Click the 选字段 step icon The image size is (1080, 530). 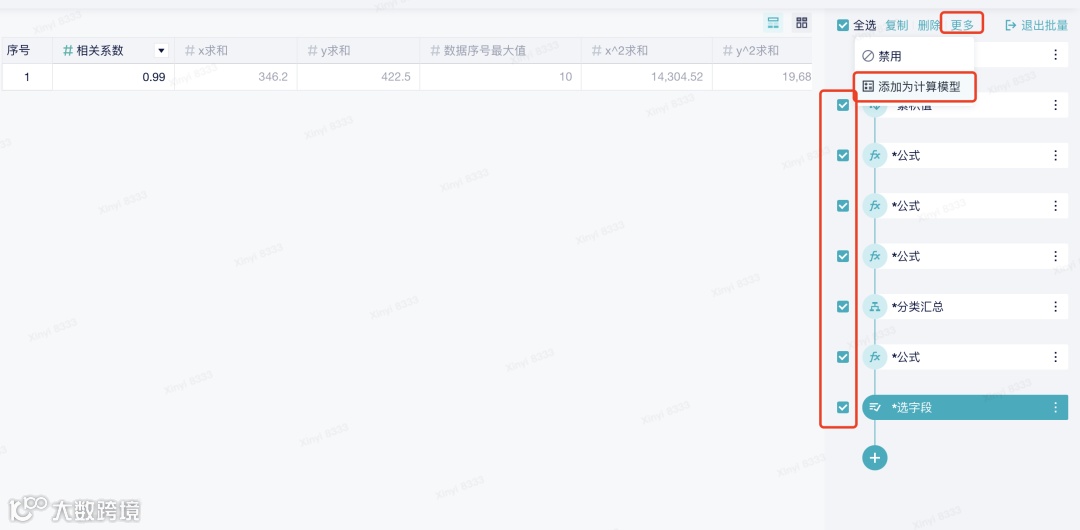coord(875,407)
